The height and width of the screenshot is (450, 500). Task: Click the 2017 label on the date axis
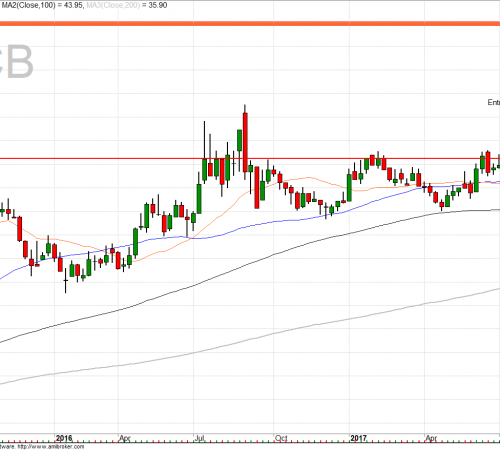pyautogui.click(x=359, y=438)
